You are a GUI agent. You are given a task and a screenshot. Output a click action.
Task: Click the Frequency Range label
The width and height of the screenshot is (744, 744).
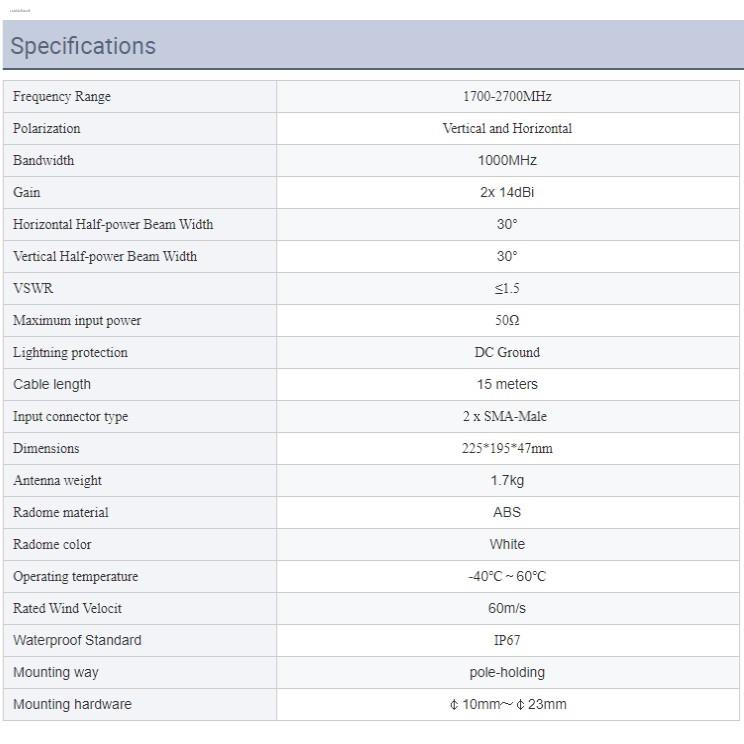coord(62,97)
